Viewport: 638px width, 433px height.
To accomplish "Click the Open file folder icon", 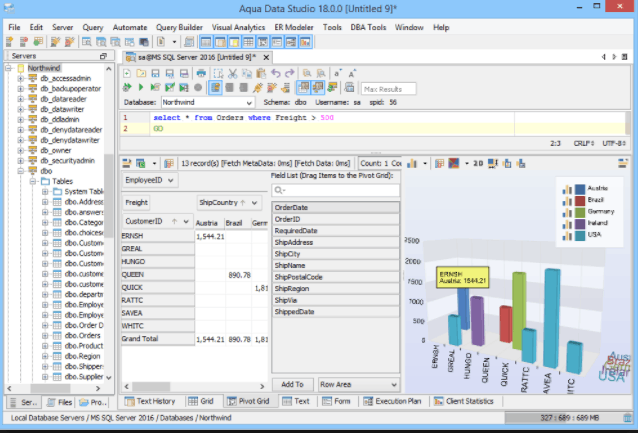I will 141,73.
